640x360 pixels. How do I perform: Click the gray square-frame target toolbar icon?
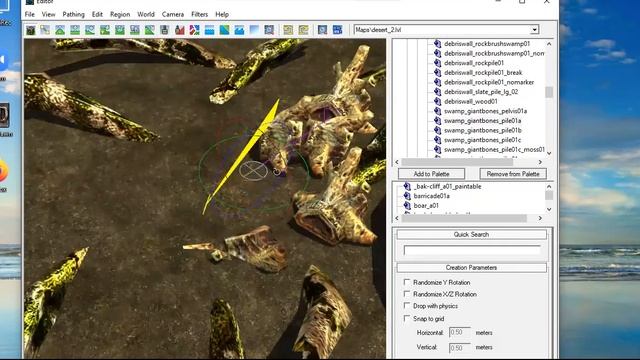269,30
